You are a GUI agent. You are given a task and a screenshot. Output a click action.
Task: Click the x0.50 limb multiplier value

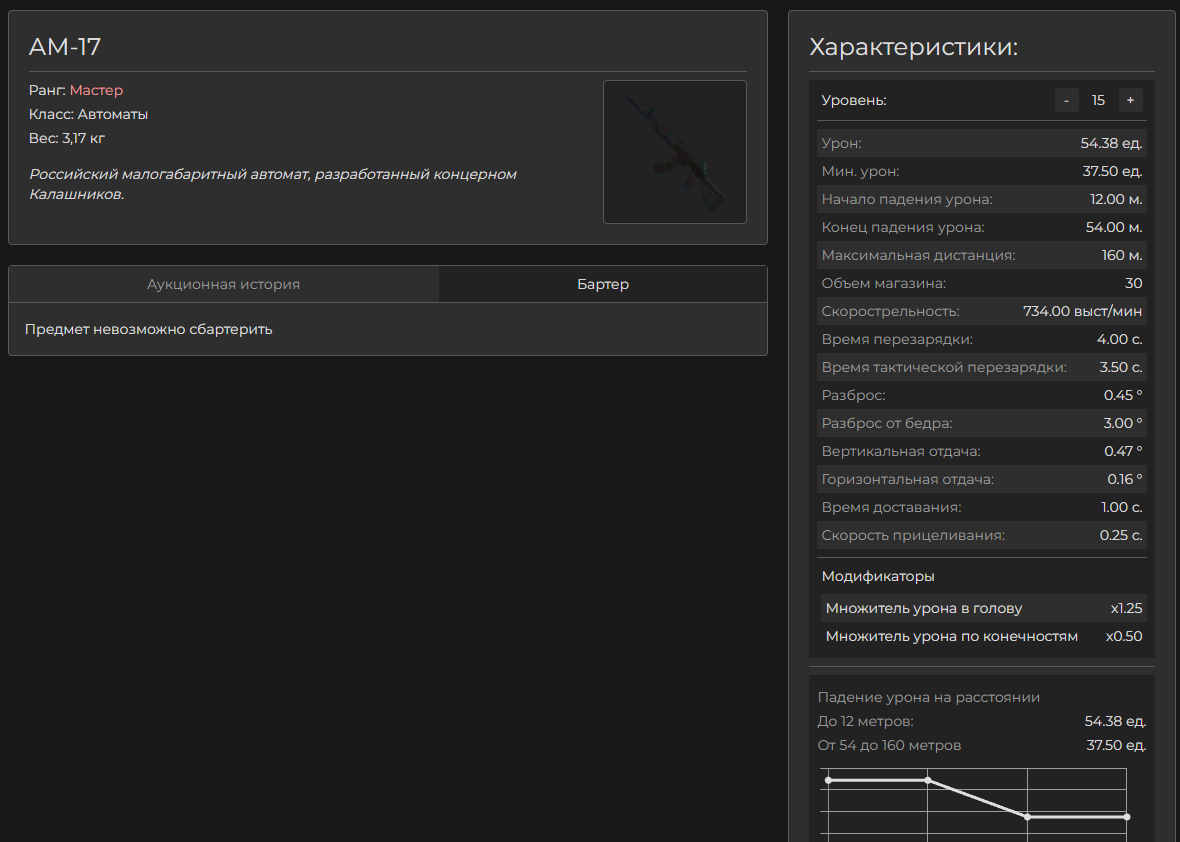click(x=1124, y=637)
